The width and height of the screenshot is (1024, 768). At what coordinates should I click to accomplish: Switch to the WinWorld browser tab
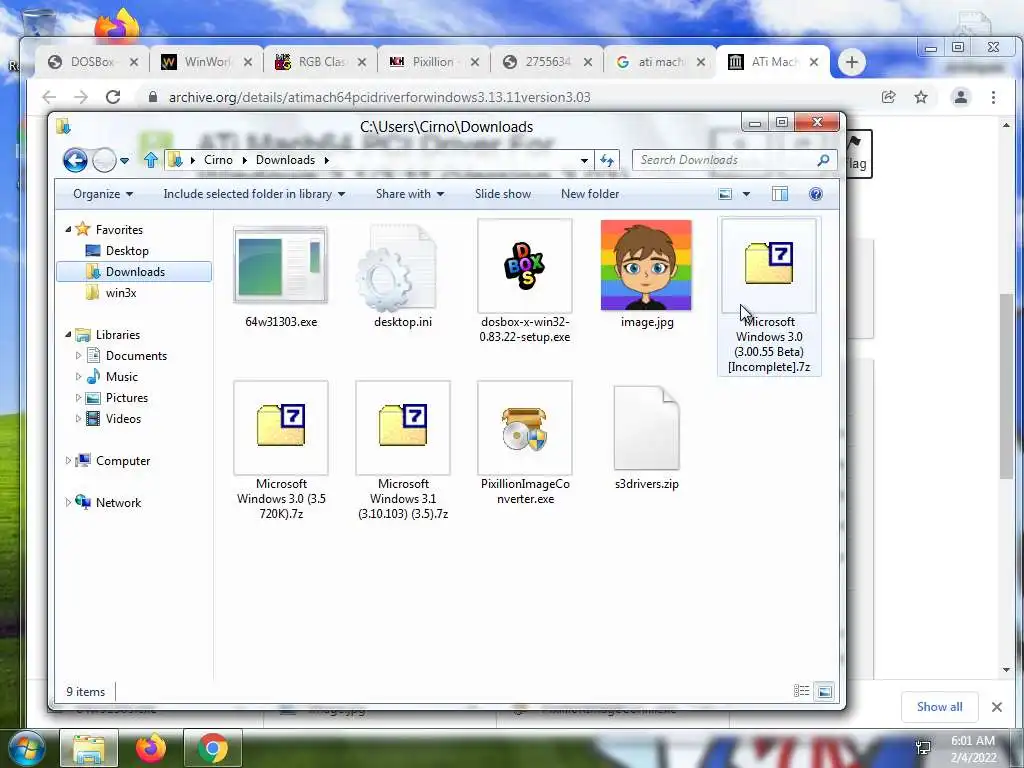click(206, 62)
